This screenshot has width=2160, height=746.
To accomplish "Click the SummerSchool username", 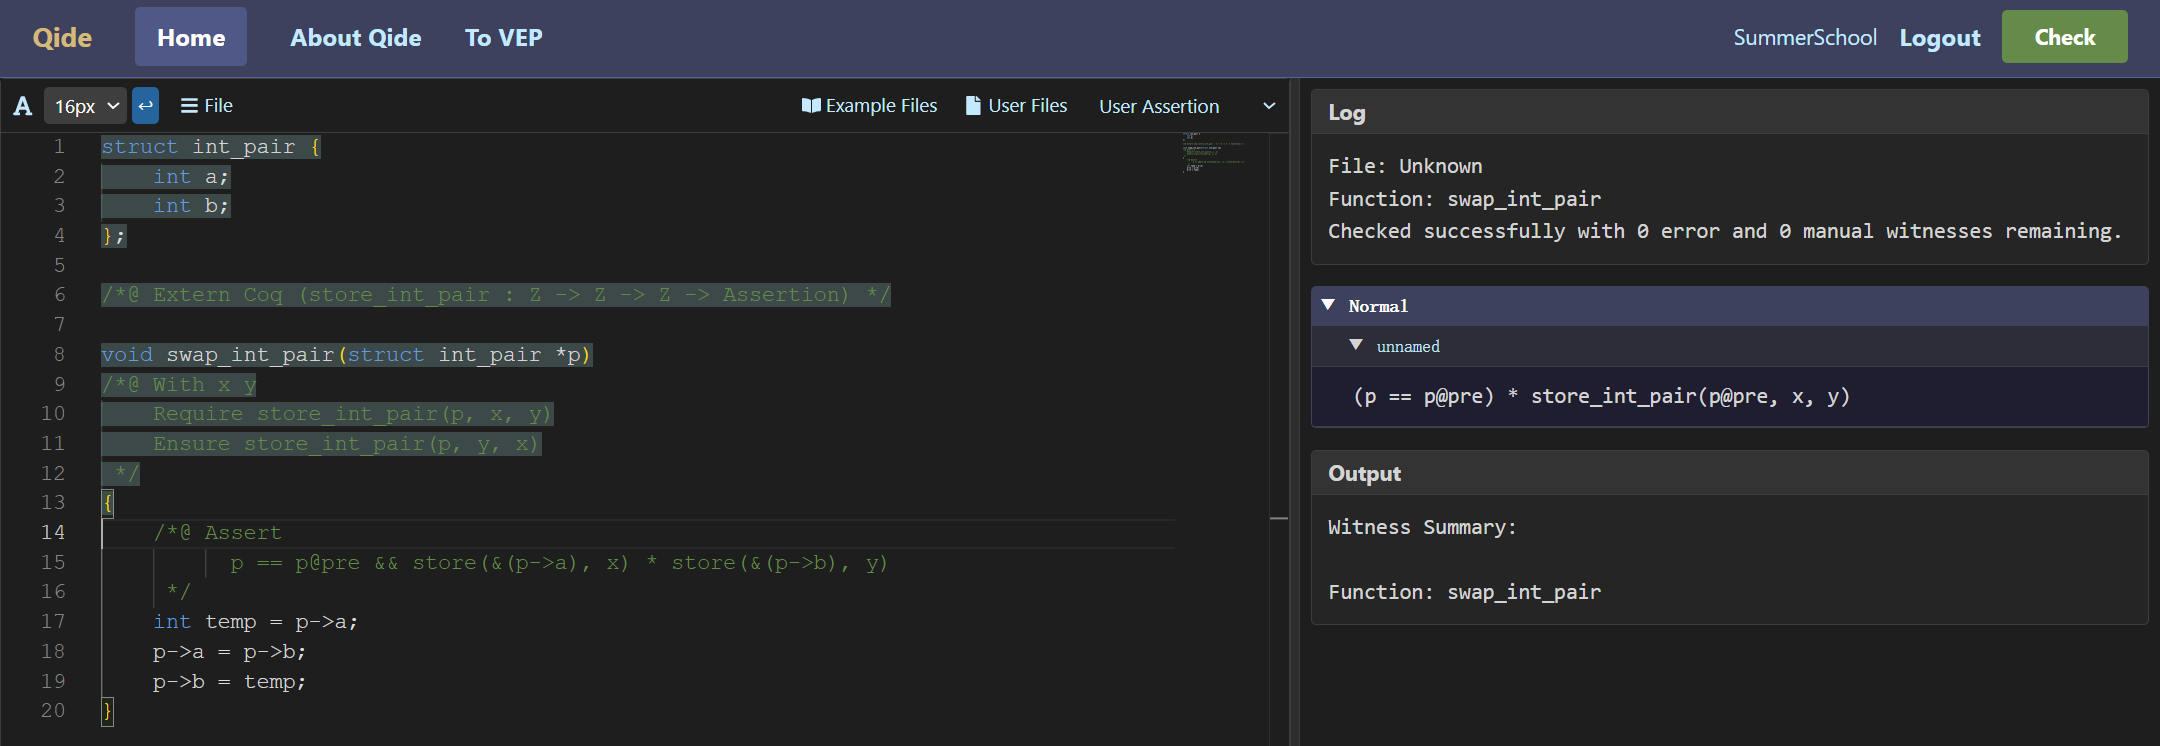I will click(1805, 37).
